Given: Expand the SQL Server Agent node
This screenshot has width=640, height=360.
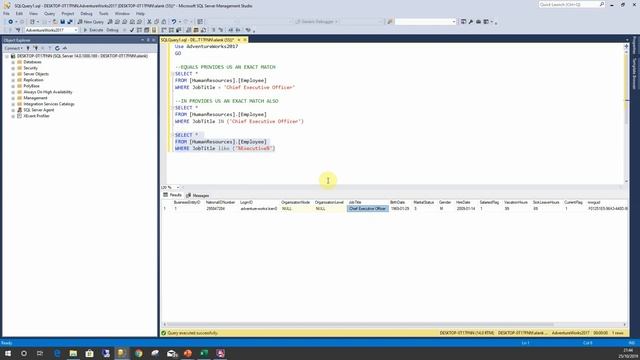Looking at the screenshot, I should click(13, 110).
